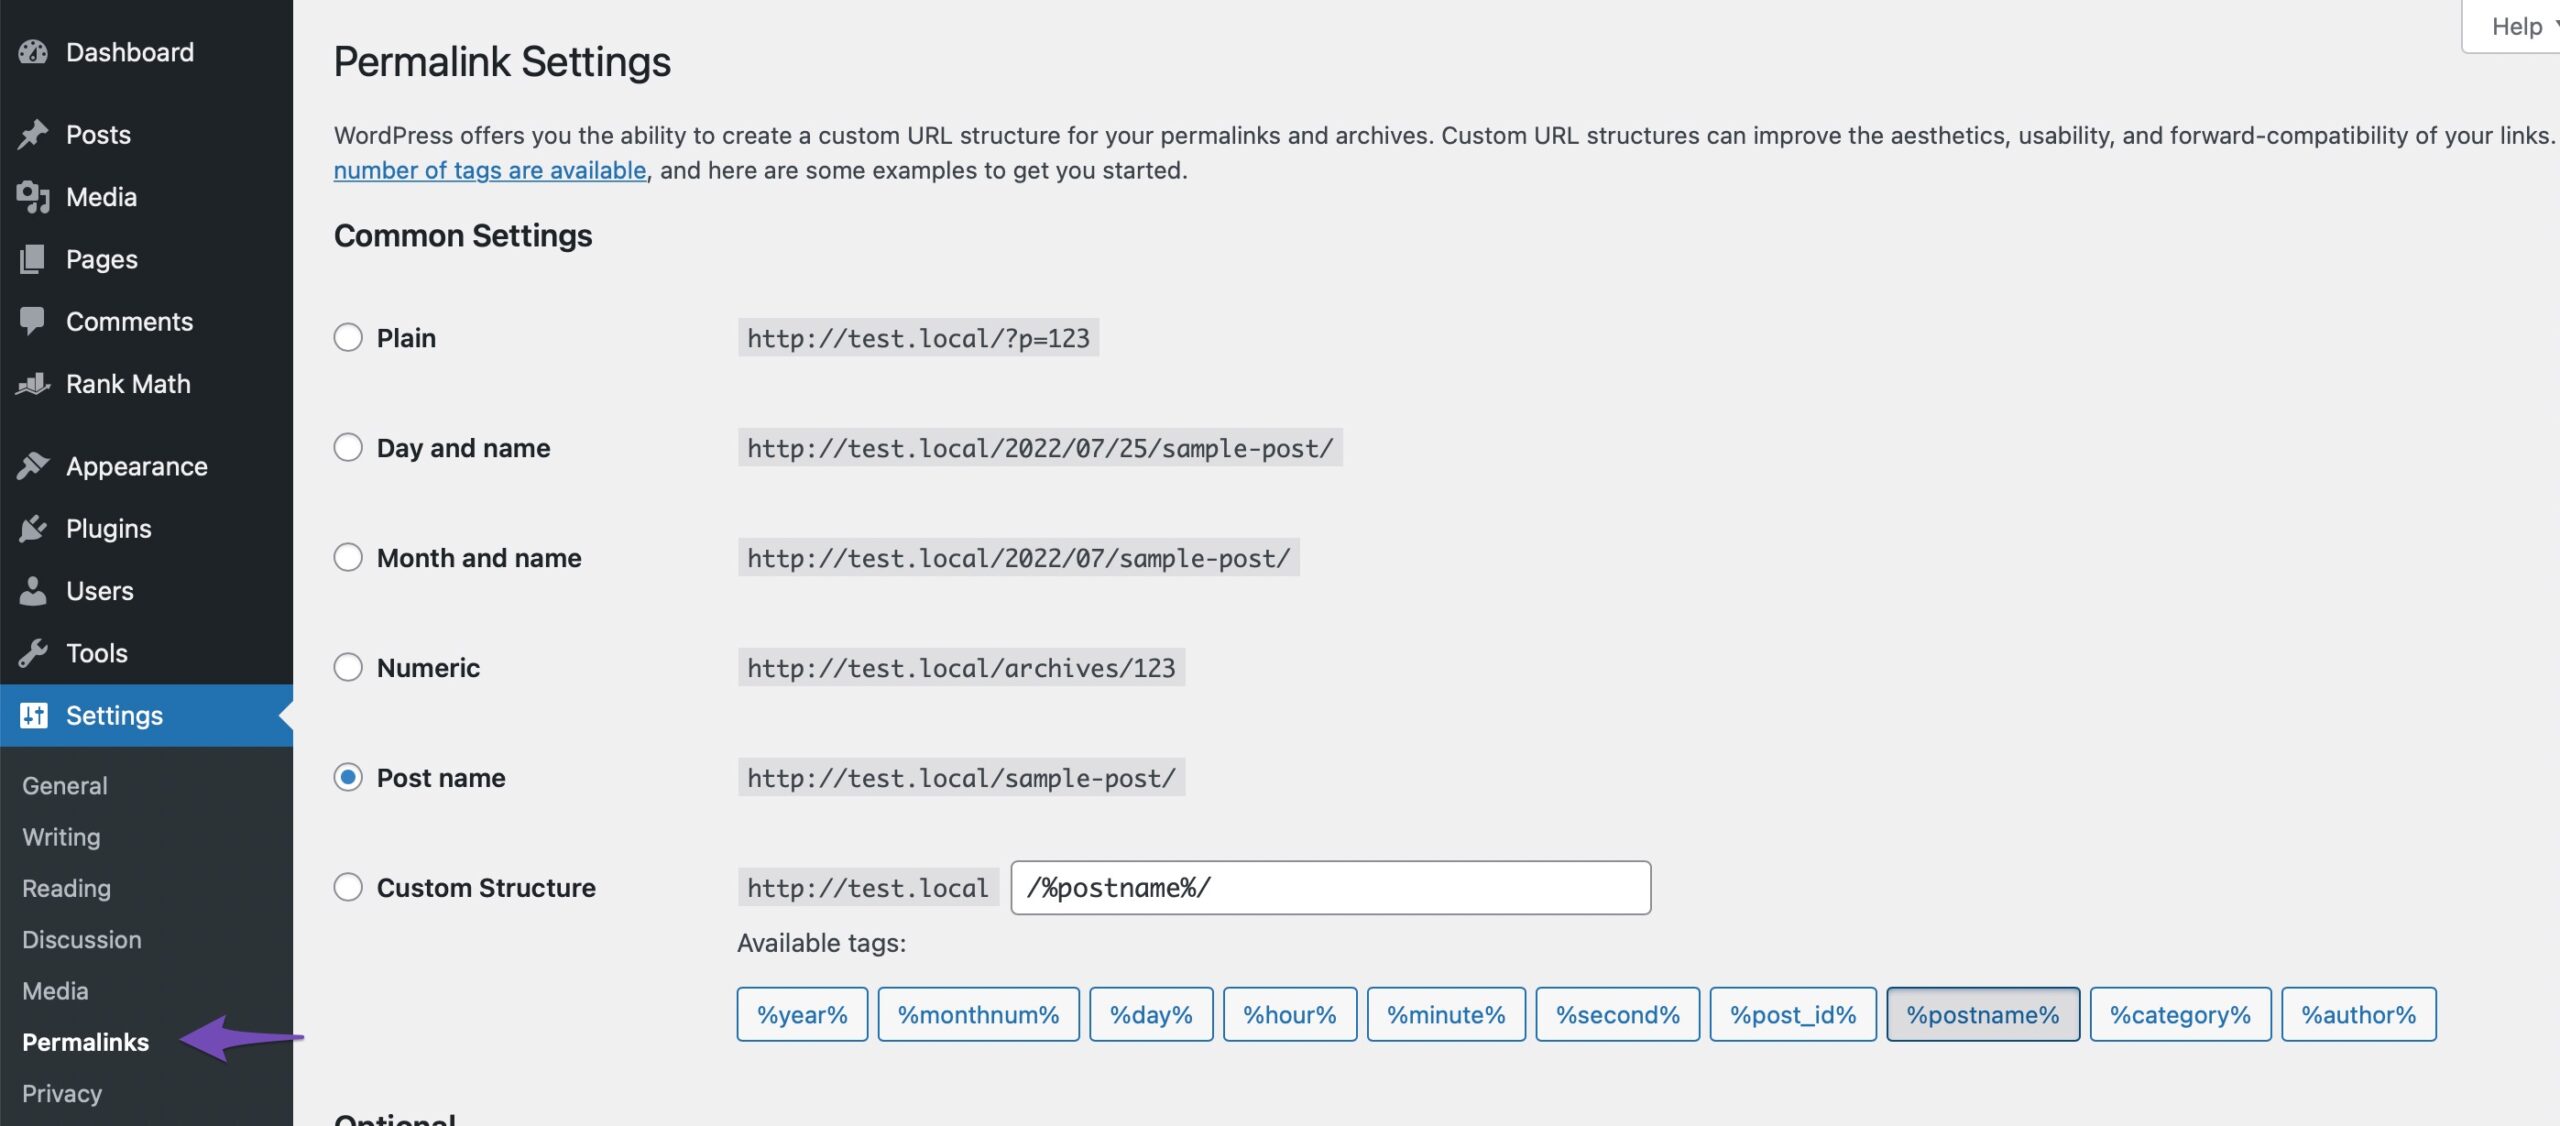Click the Tools icon in sidebar
Viewport: 2560px width, 1126px height.
coord(31,653)
